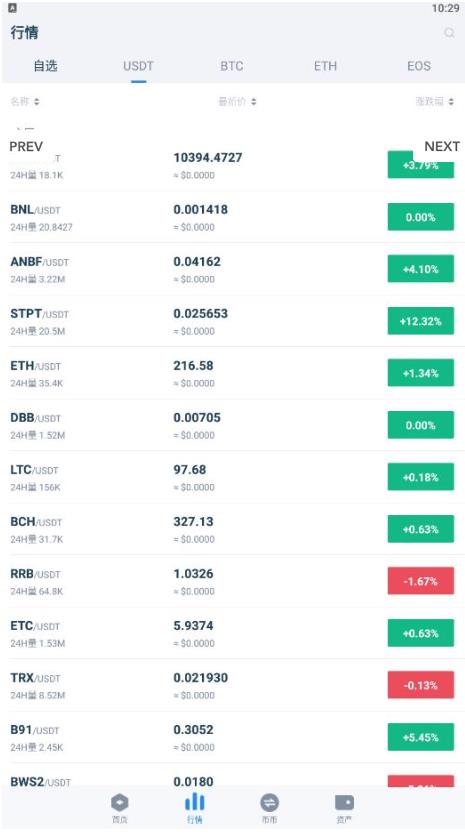The image size is (465, 839).
Task: Click the PREV button
Action: click(26, 146)
